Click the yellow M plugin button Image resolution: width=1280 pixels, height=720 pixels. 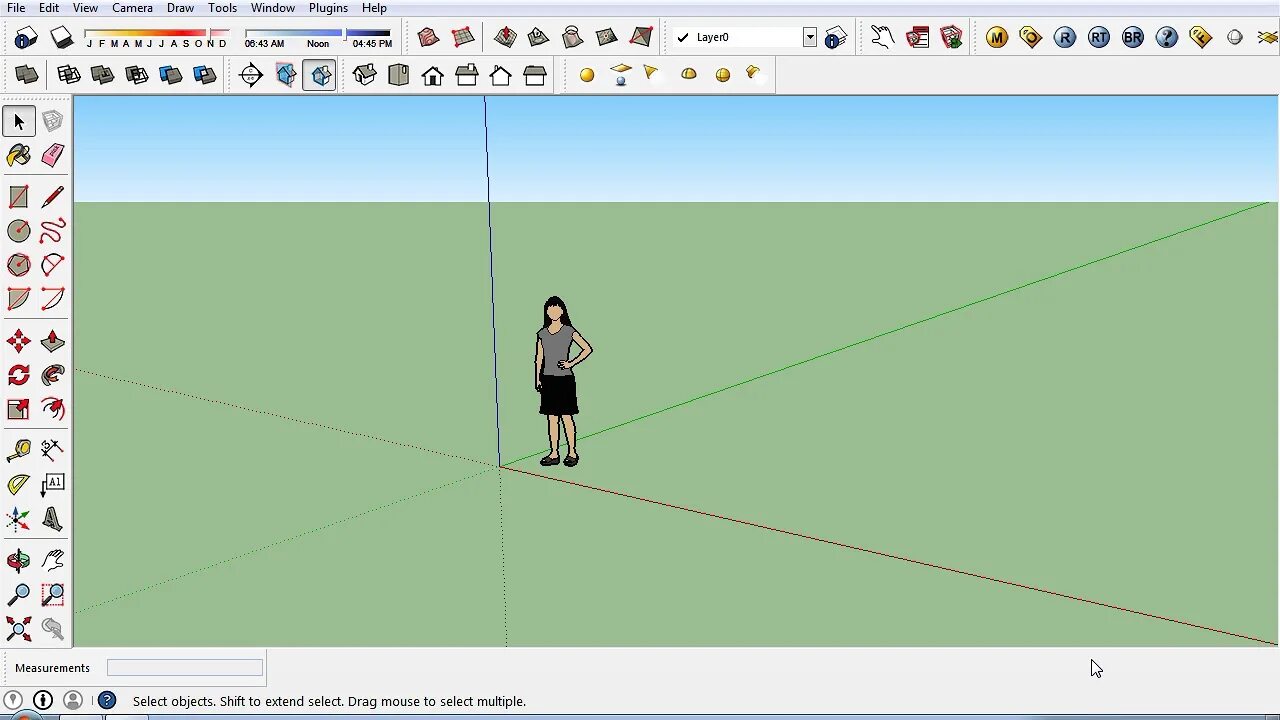click(996, 38)
